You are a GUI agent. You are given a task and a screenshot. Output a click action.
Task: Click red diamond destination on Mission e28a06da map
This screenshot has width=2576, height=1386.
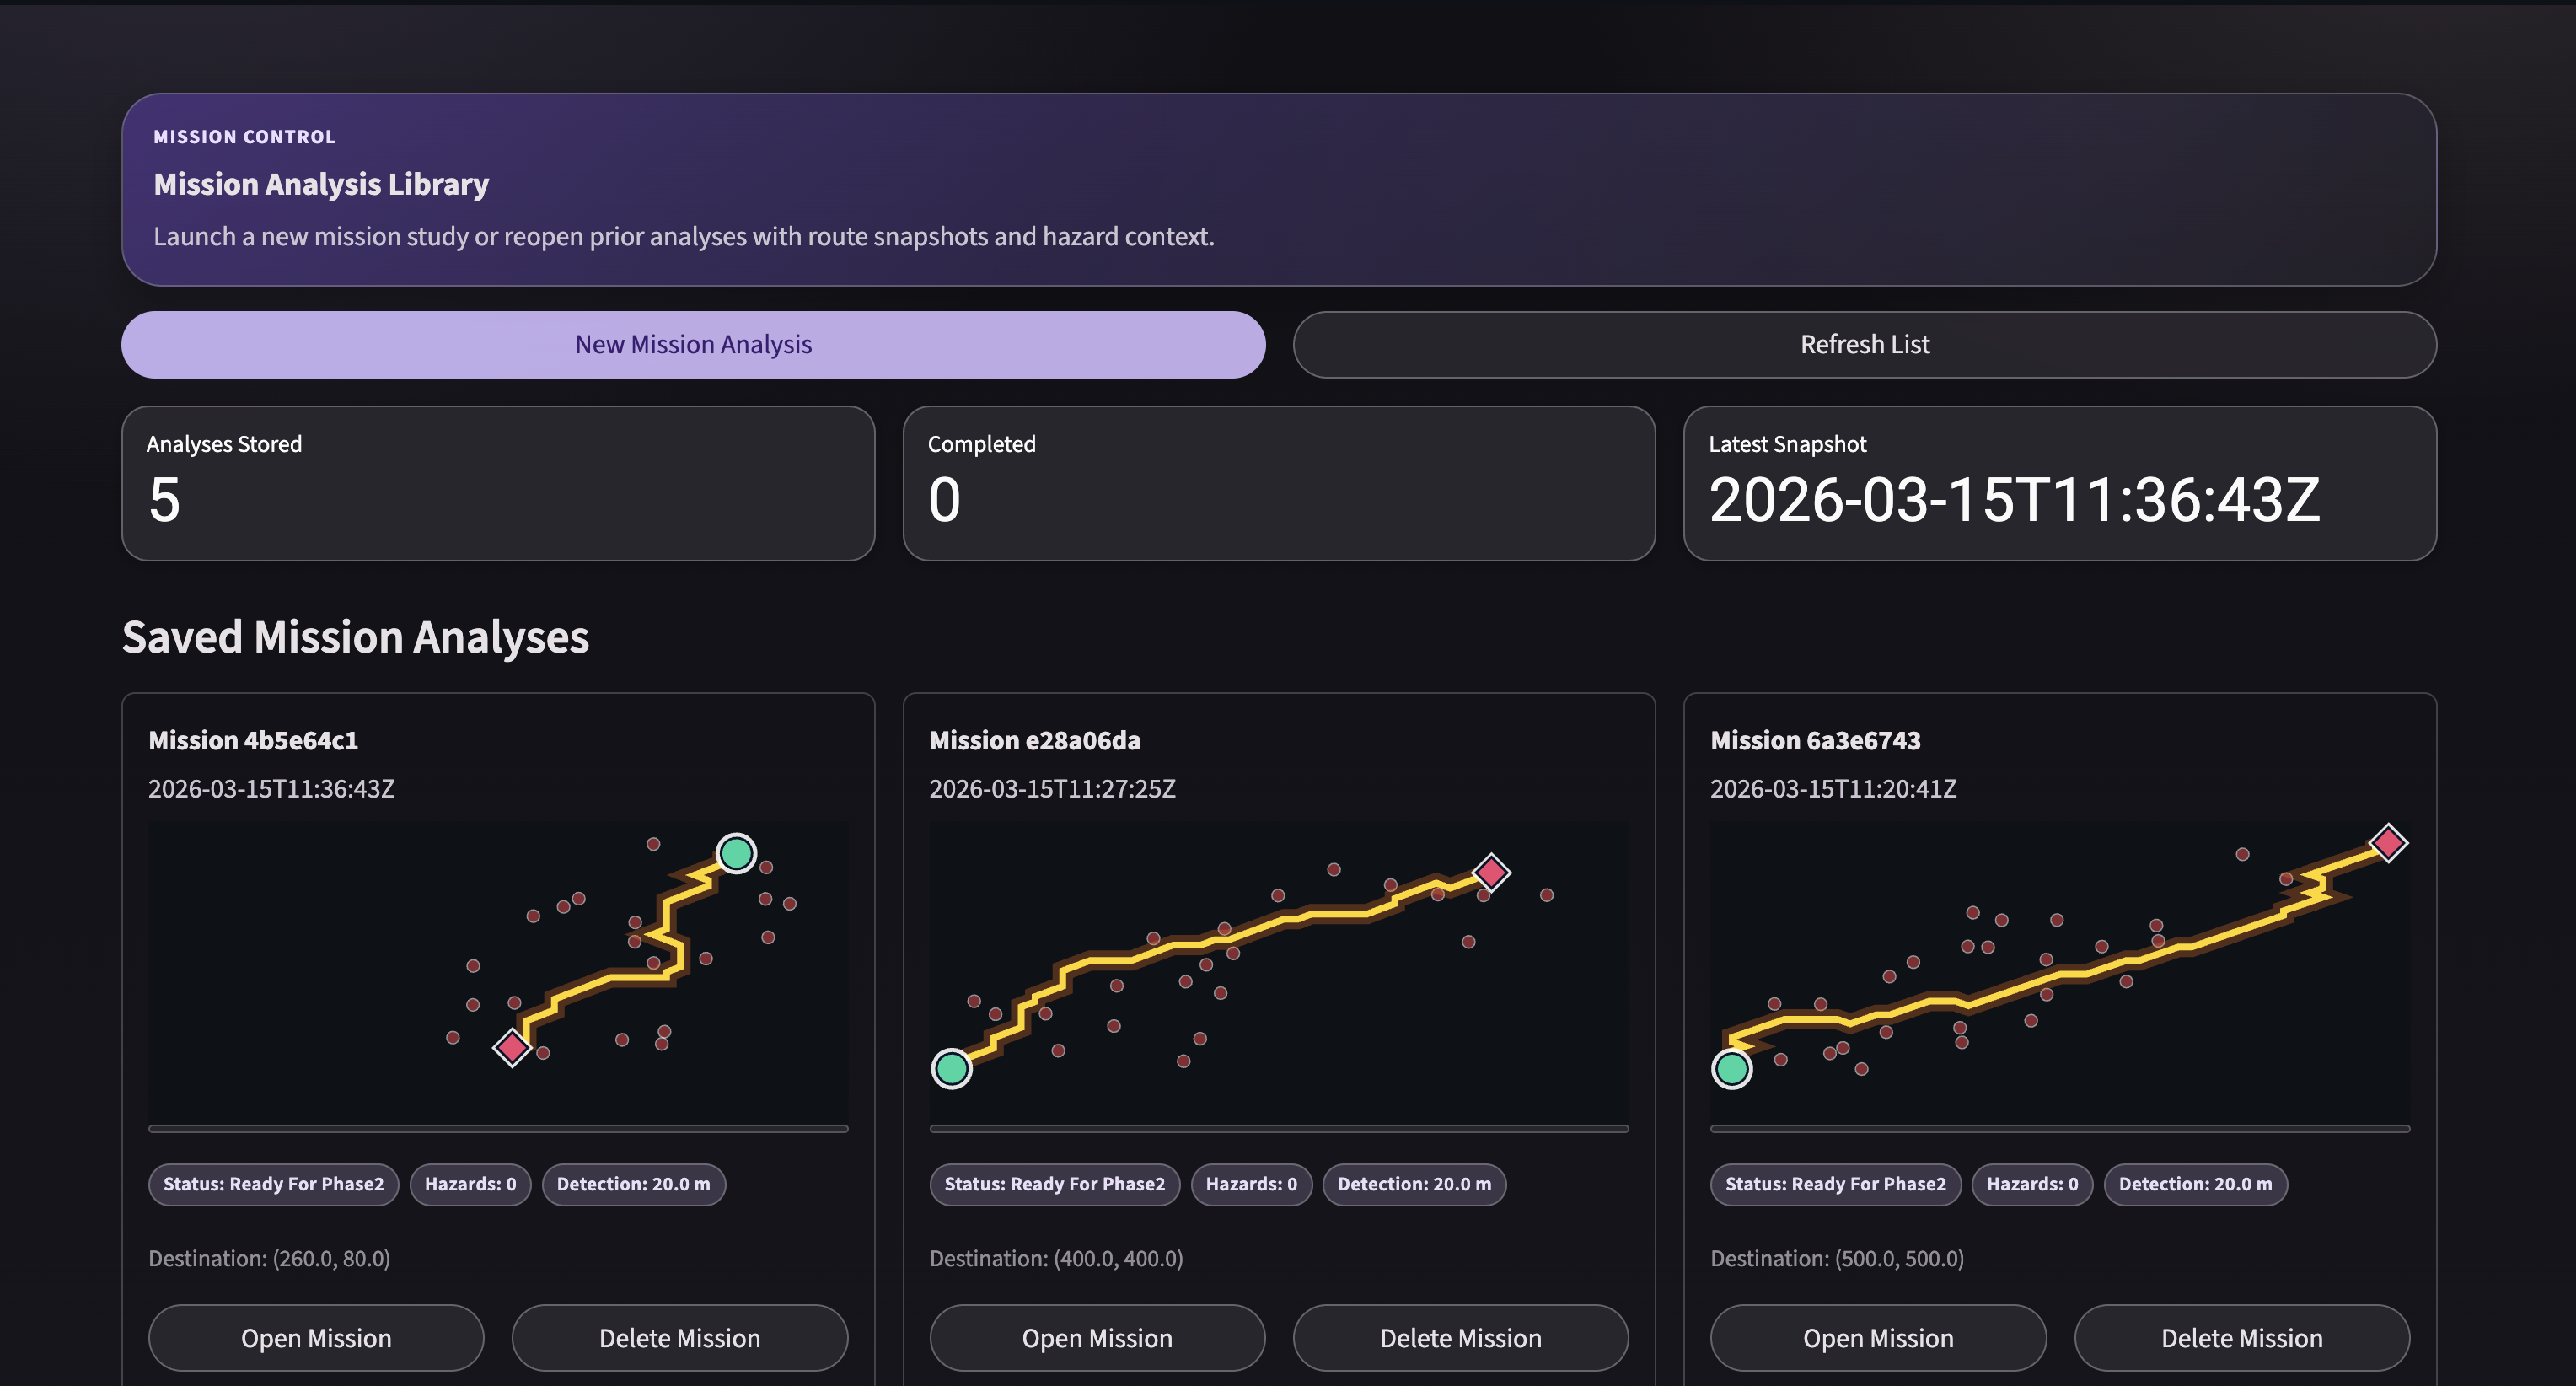pyautogui.click(x=1491, y=872)
